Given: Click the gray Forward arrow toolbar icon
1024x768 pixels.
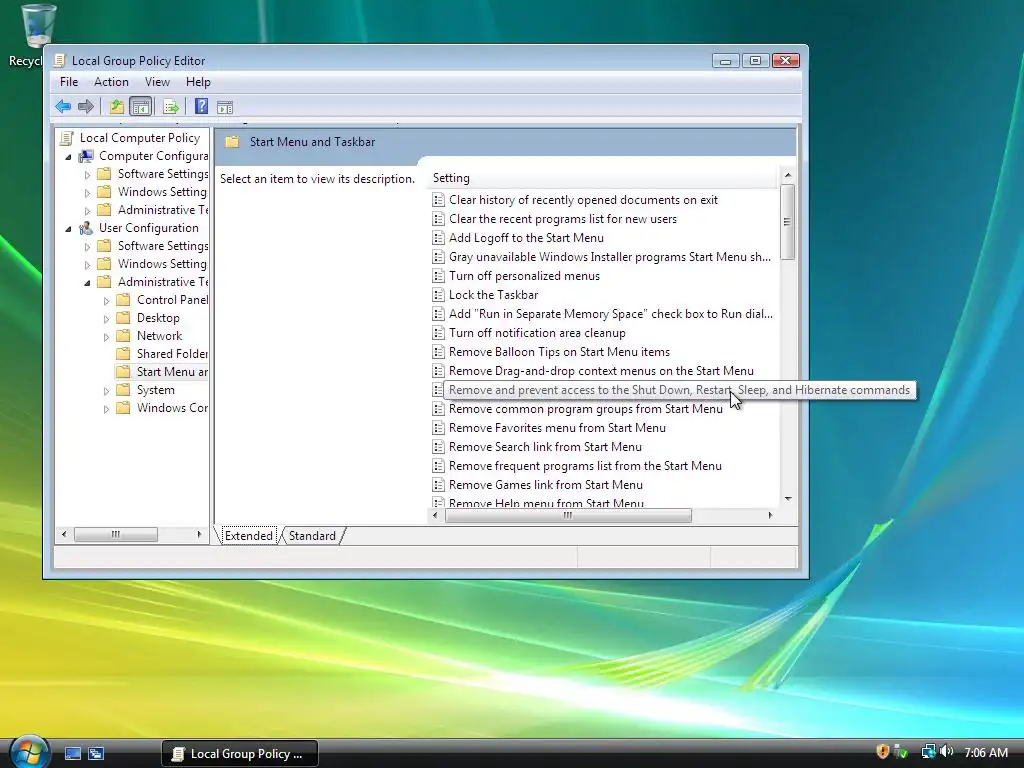Looking at the screenshot, I should point(86,106).
